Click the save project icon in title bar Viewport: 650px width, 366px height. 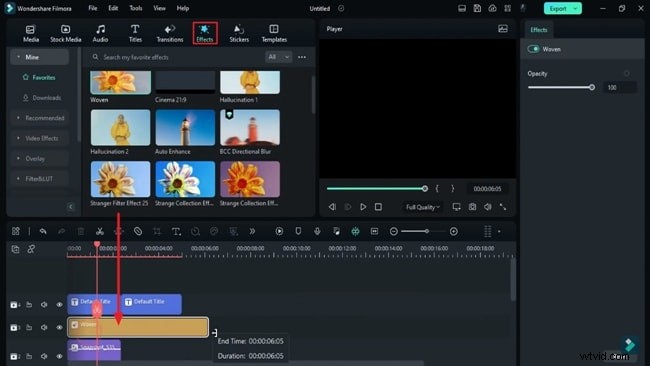(477, 8)
